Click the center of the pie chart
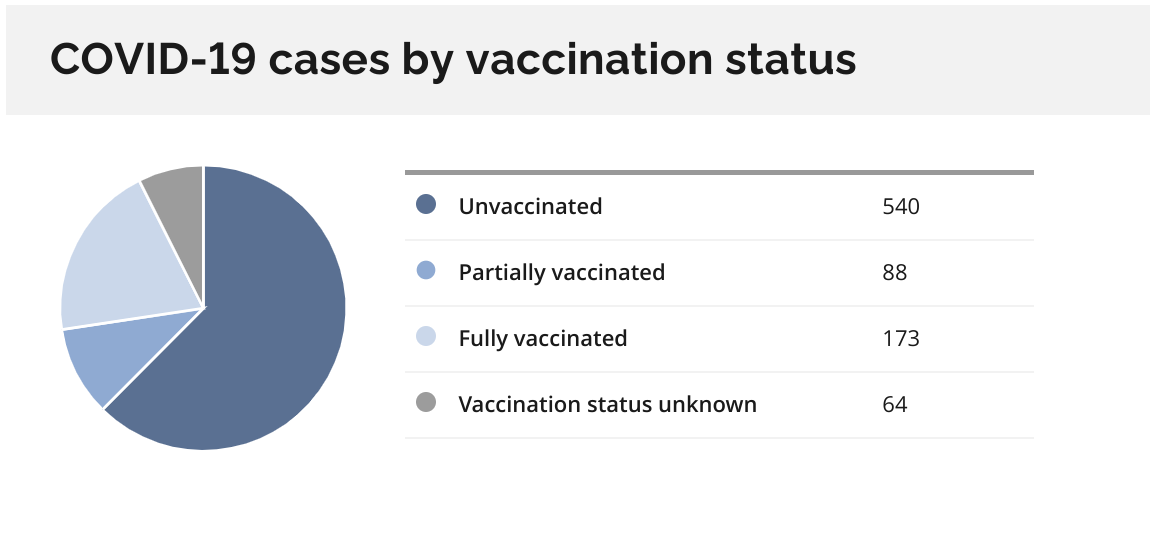1153x535 pixels. coord(203,308)
